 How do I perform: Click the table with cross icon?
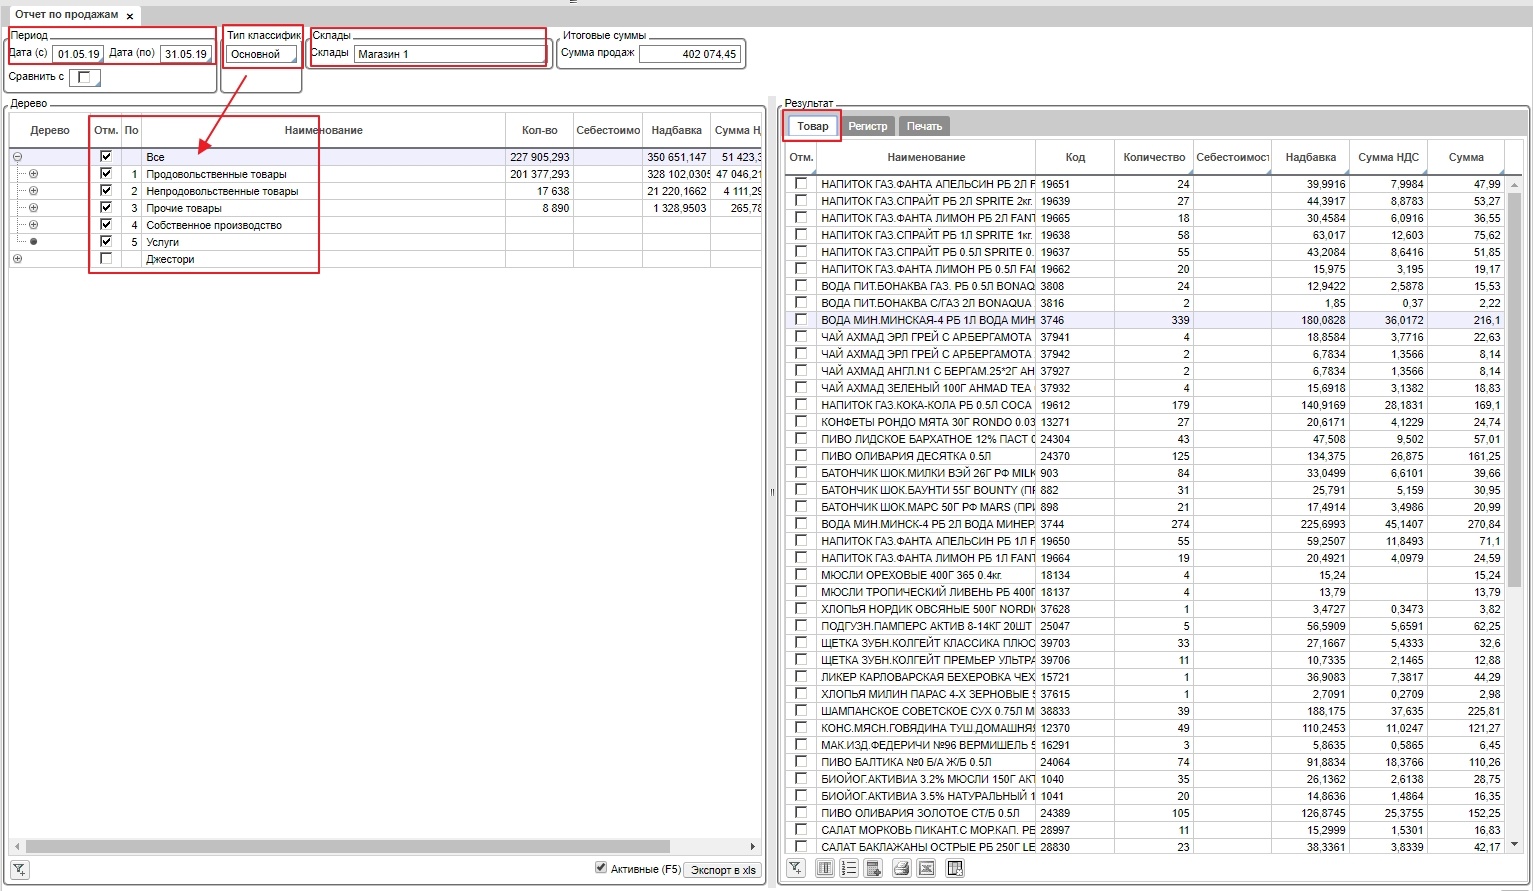click(x=955, y=868)
